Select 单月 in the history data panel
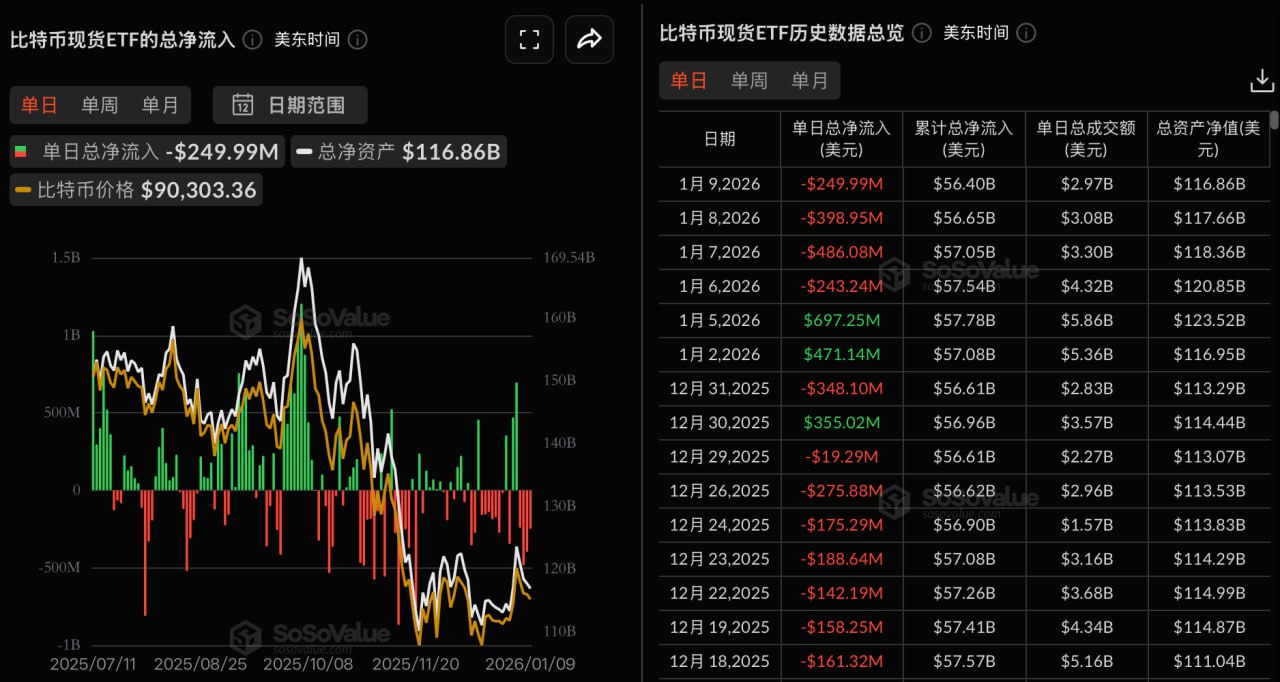 pyautogui.click(x=809, y=81)
